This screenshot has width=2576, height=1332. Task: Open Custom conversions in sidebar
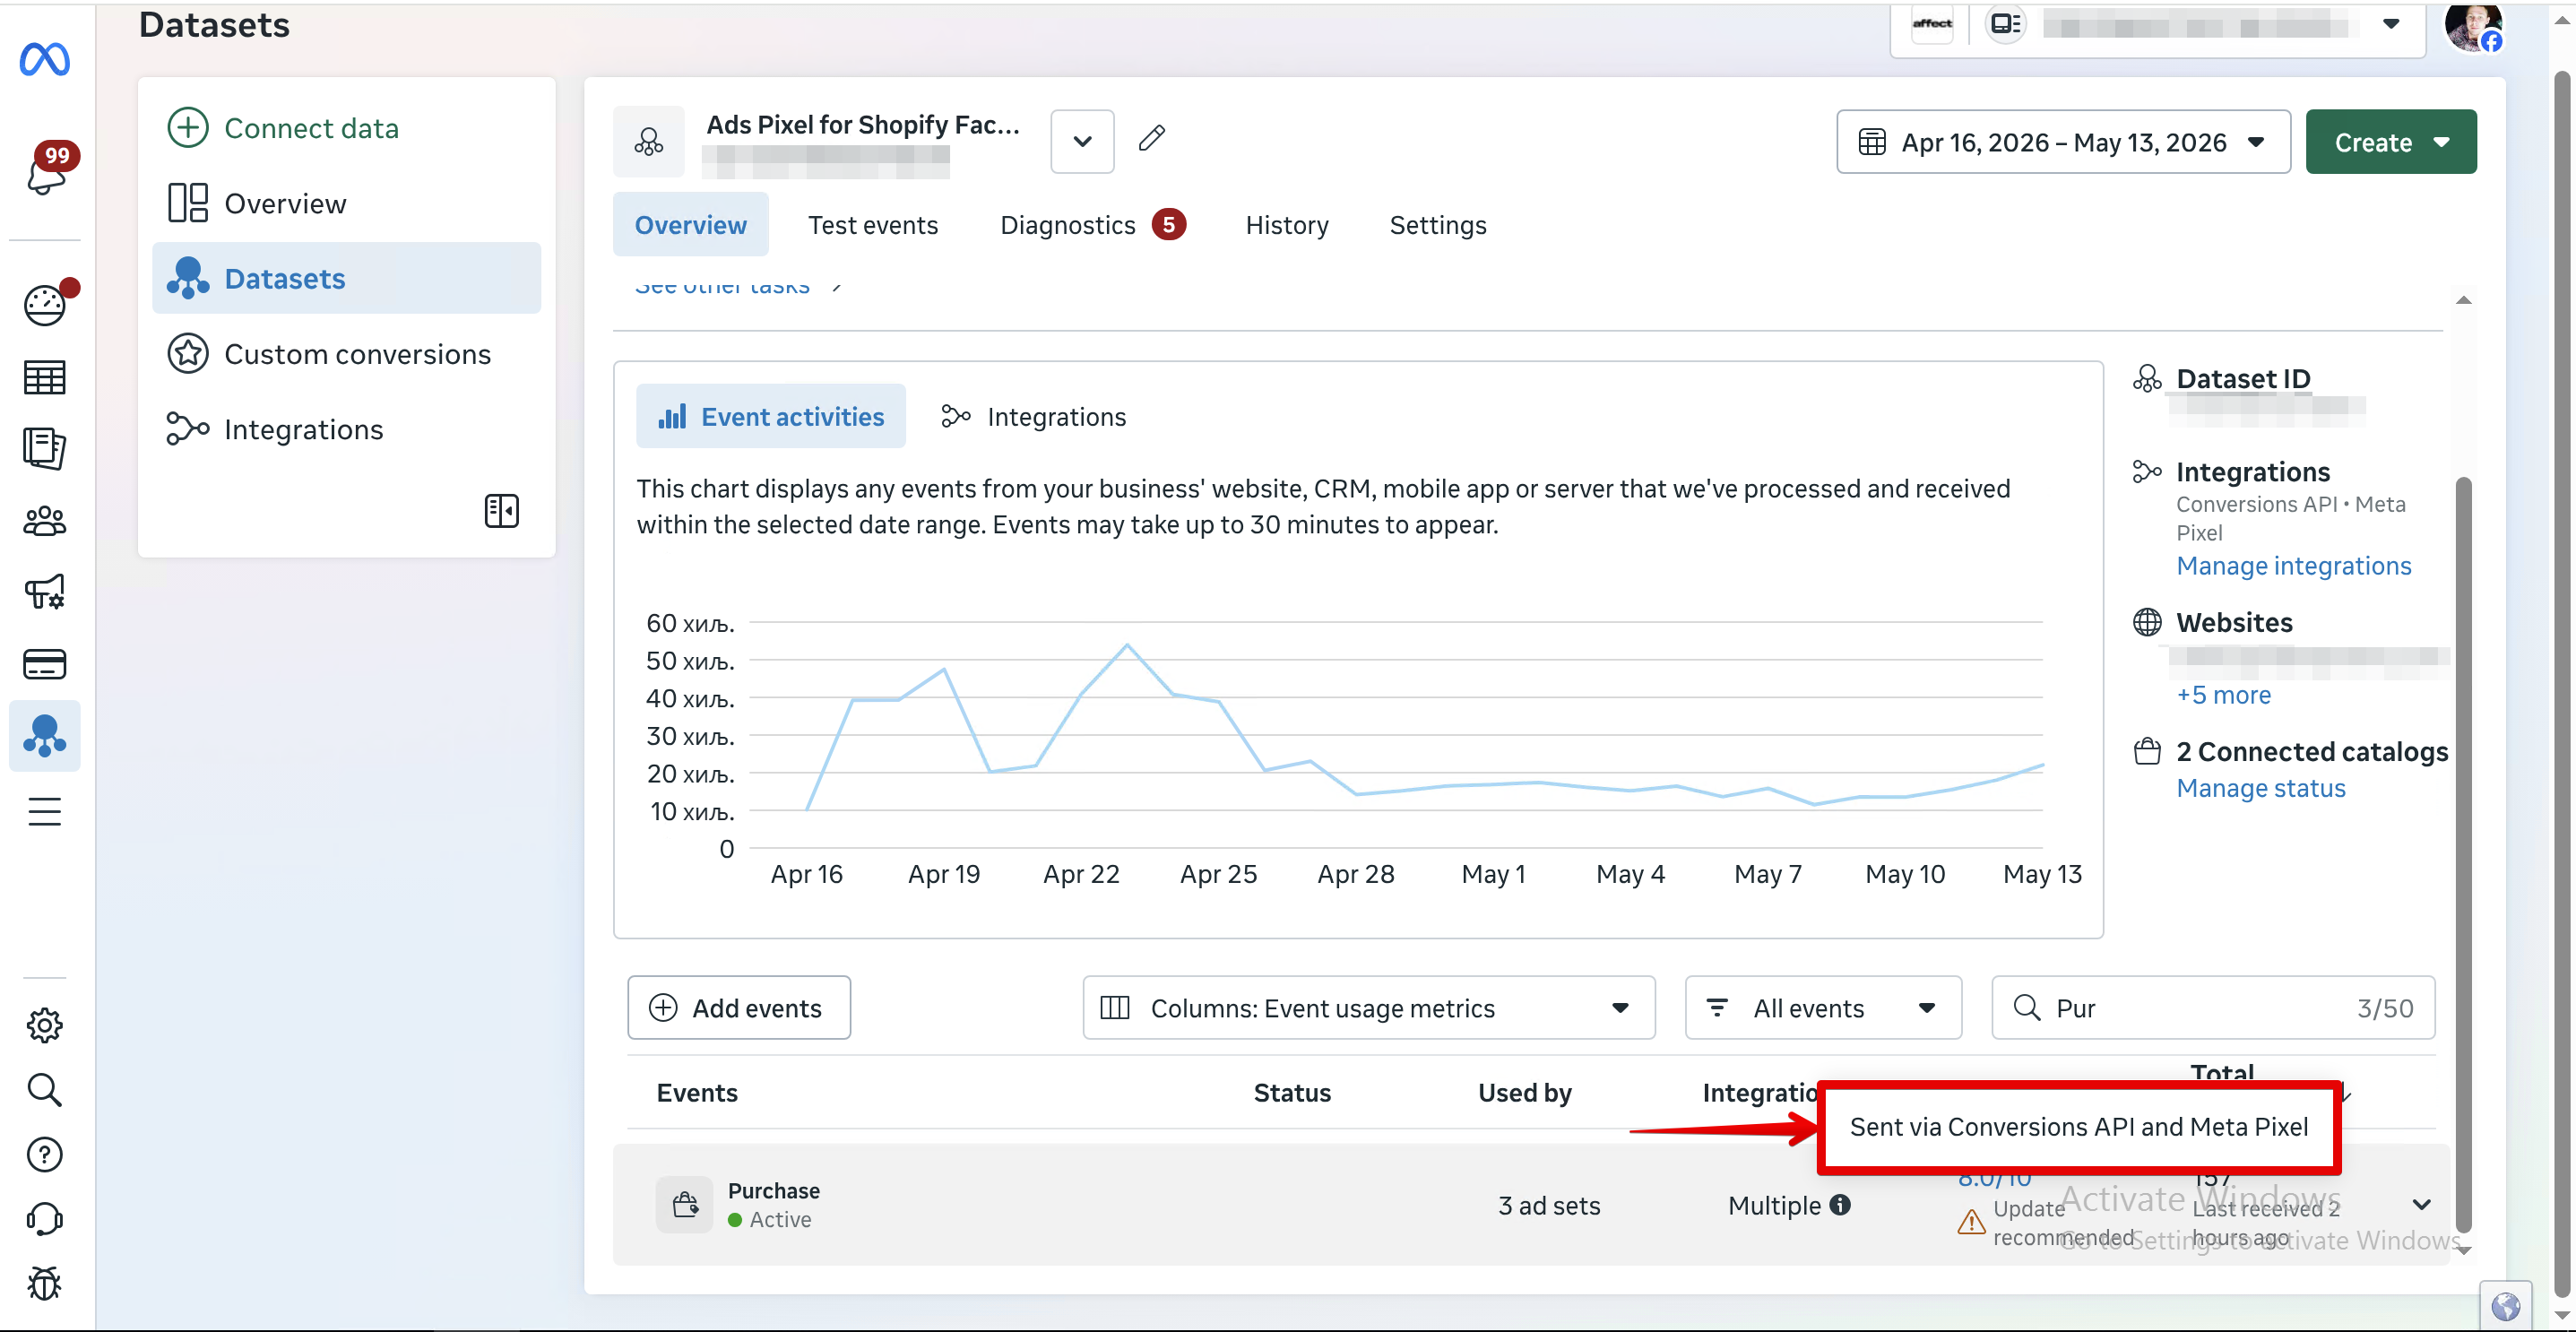[x=346, y=353]
